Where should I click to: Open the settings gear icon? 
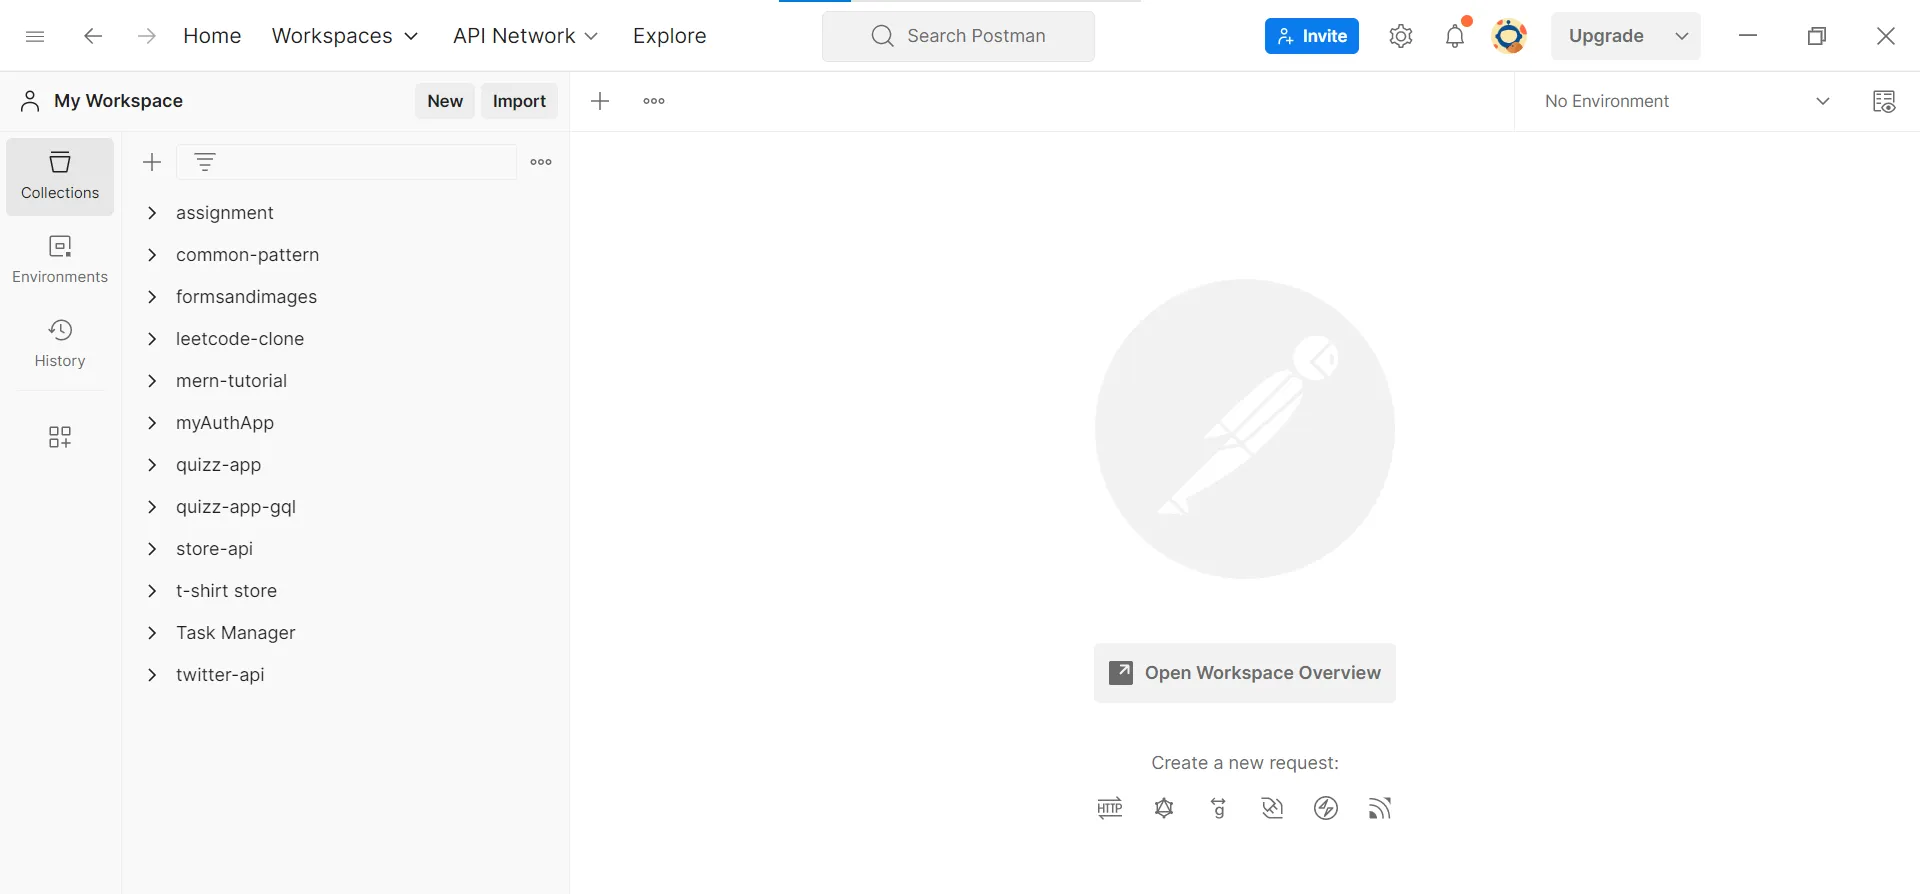click(1401, 36)
